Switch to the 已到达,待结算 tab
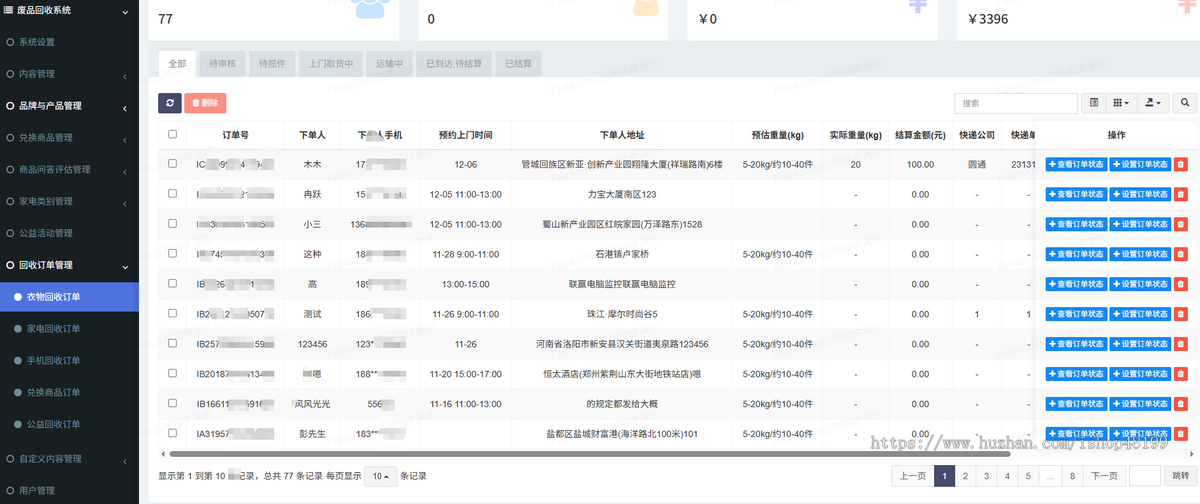Screen dimensions: 1200x504 click(454, 64)
